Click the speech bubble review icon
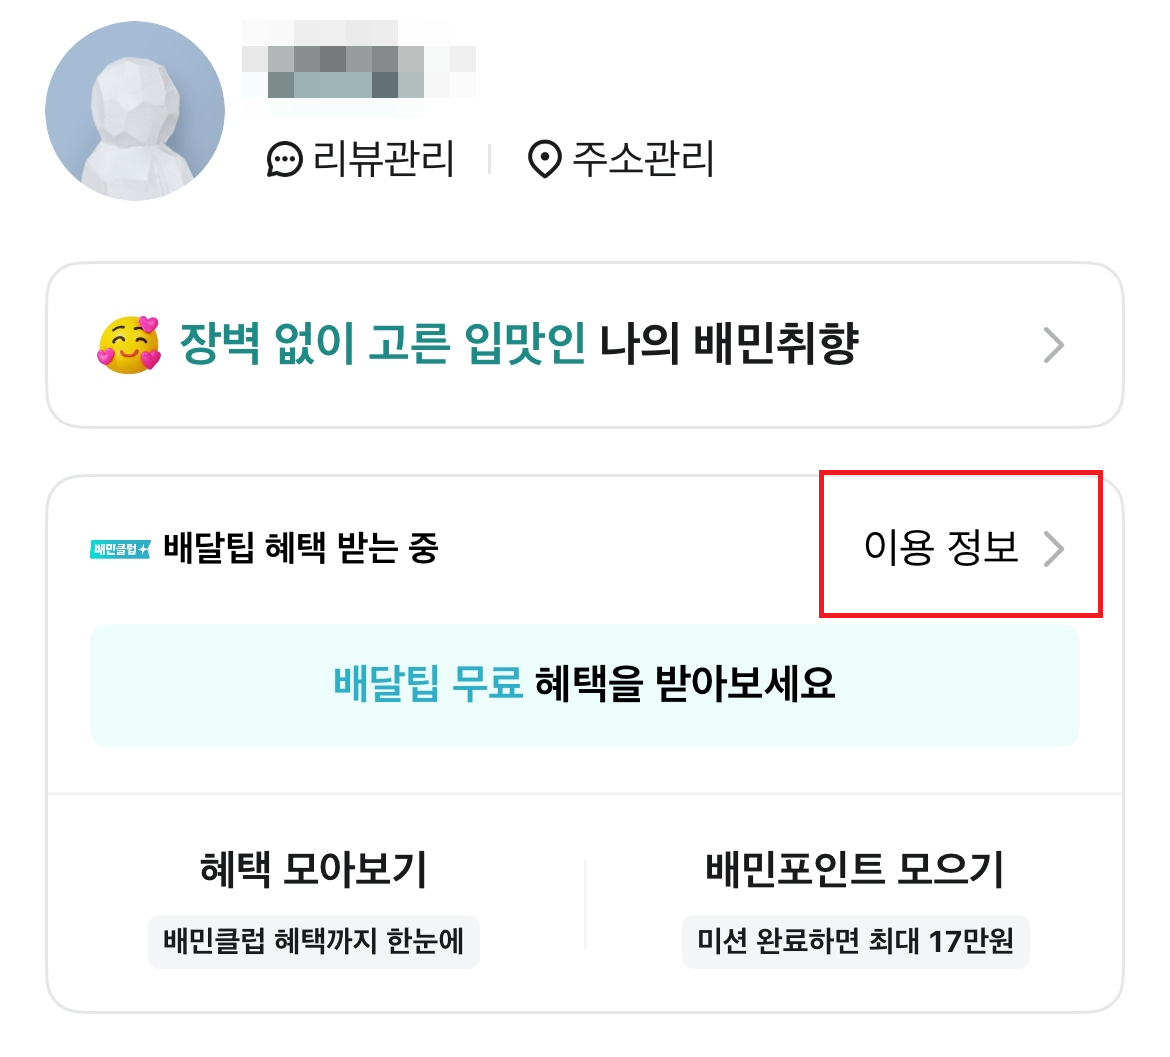 coord(284,160)
